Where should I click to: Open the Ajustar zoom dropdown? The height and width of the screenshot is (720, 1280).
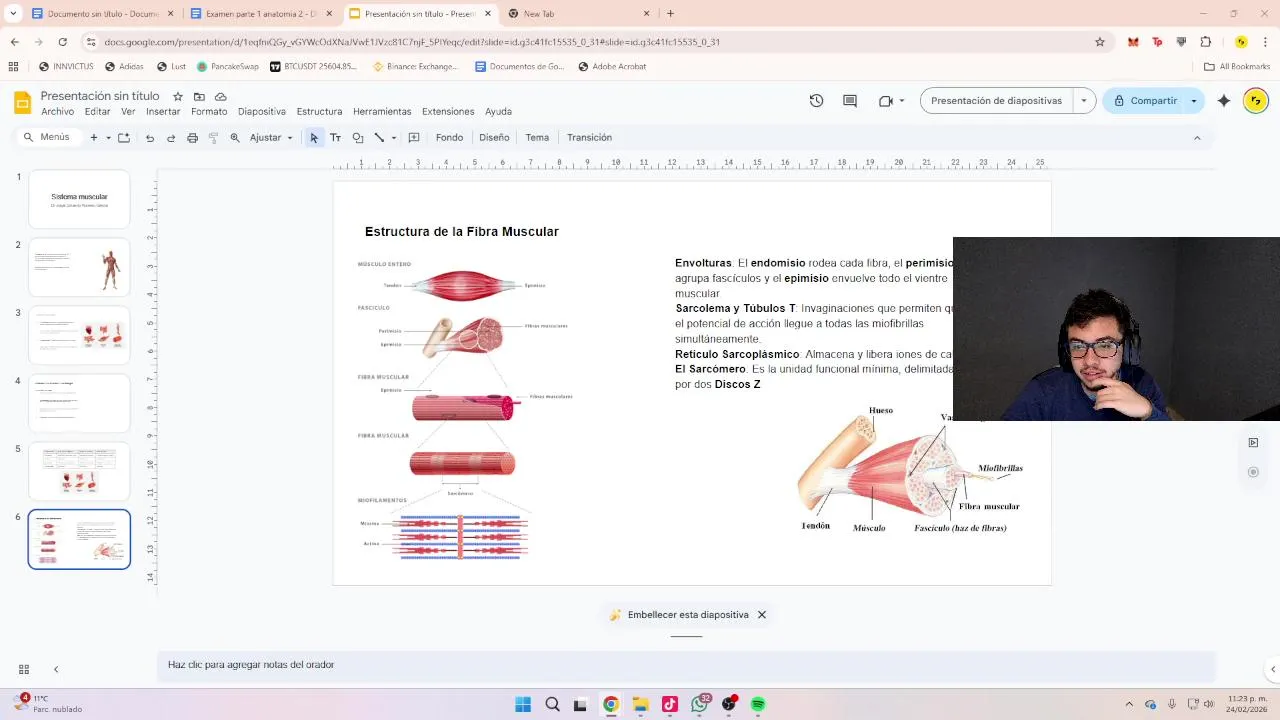(x=271, y=138)
